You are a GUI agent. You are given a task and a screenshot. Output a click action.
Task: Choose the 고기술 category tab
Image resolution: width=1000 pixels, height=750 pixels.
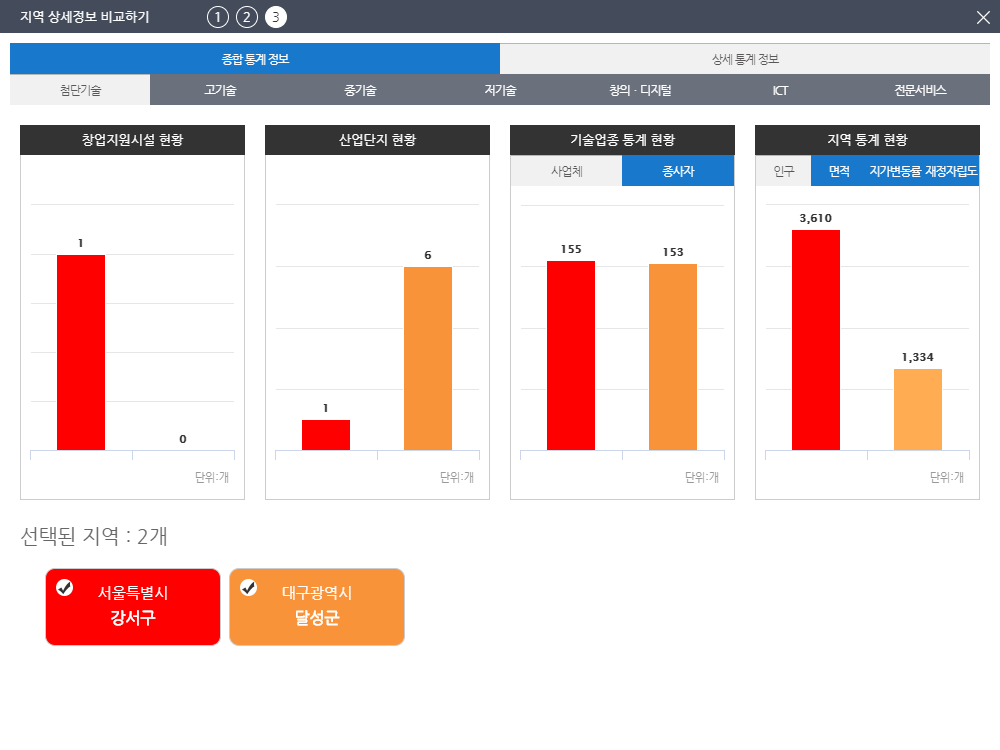coord(220,90)
